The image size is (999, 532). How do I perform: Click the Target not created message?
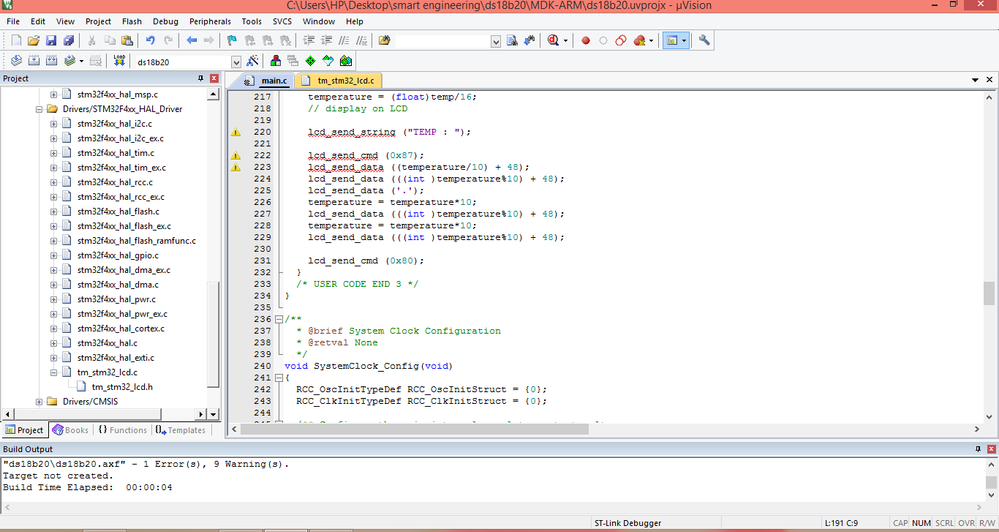(x=58, y=476)
